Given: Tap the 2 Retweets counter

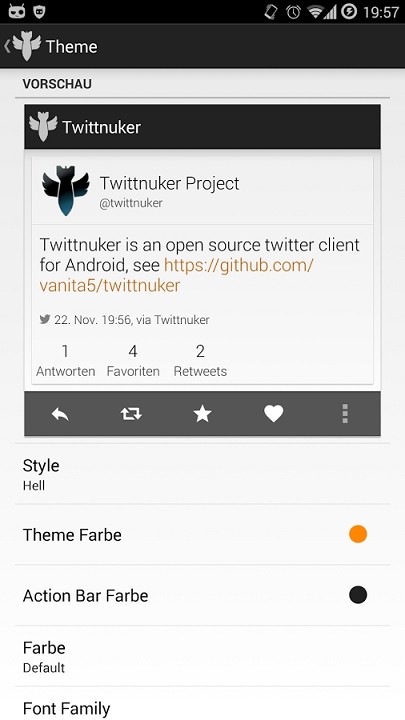Looking at the screenshot, I should 200,360.
